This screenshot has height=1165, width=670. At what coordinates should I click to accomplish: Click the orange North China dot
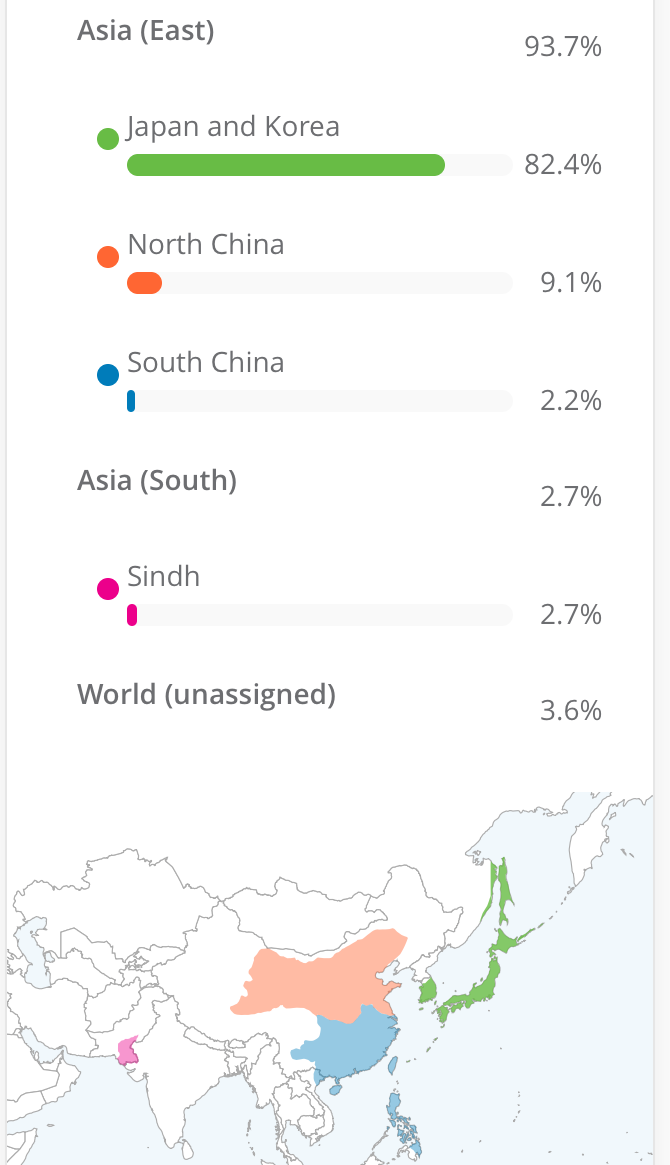(108, 257)
